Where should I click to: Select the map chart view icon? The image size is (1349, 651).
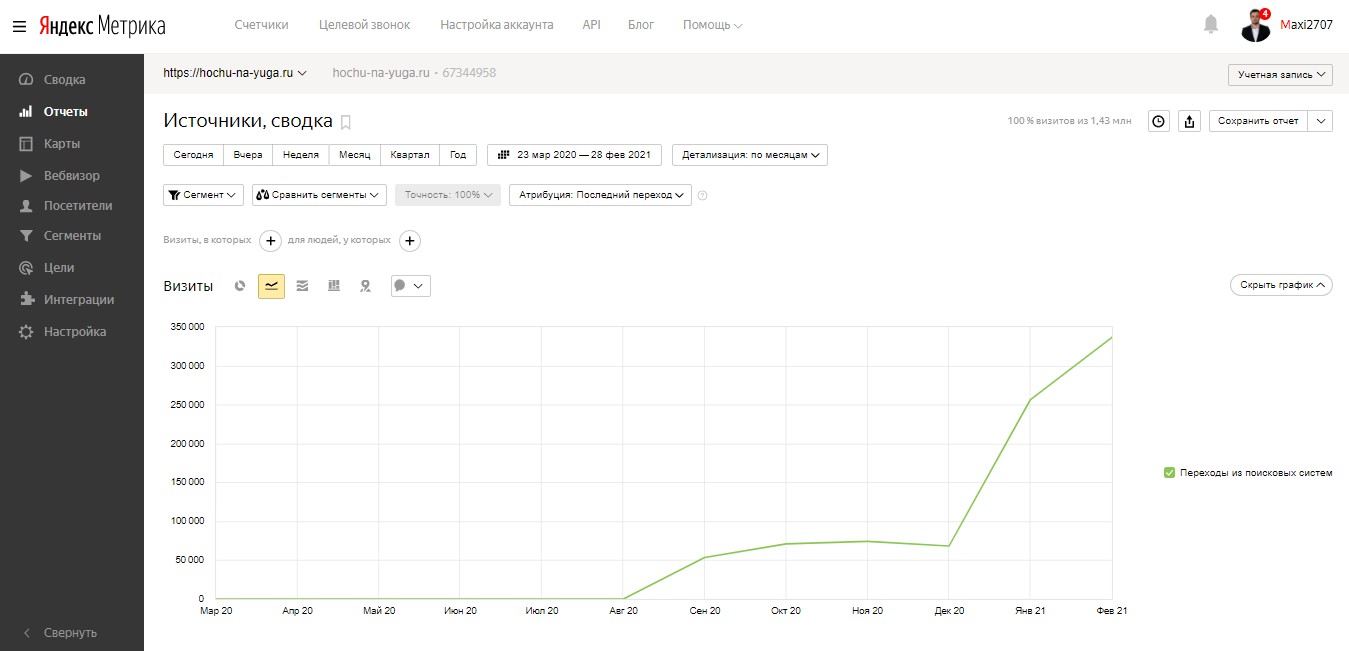click(366, 286)
